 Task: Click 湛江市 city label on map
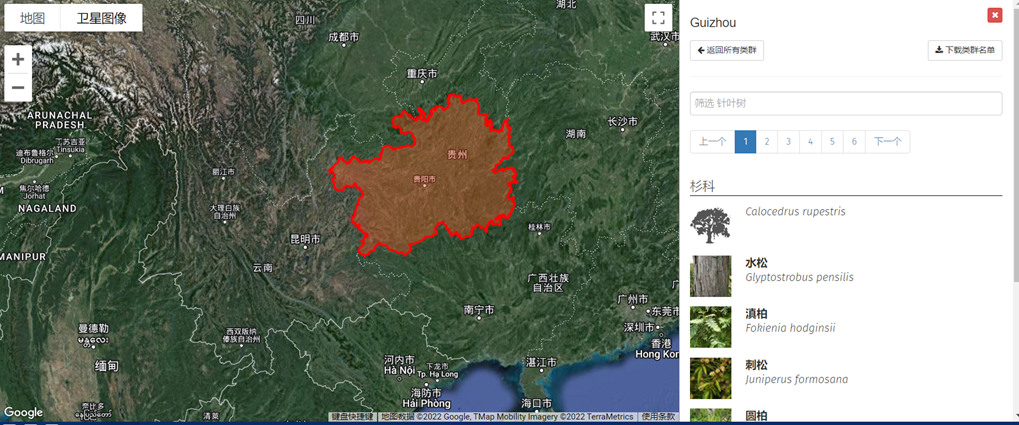point(541,362)
